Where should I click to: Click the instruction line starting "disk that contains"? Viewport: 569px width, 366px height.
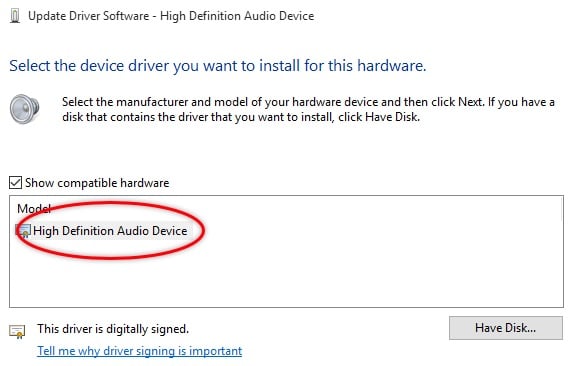(x=241, y=117)
